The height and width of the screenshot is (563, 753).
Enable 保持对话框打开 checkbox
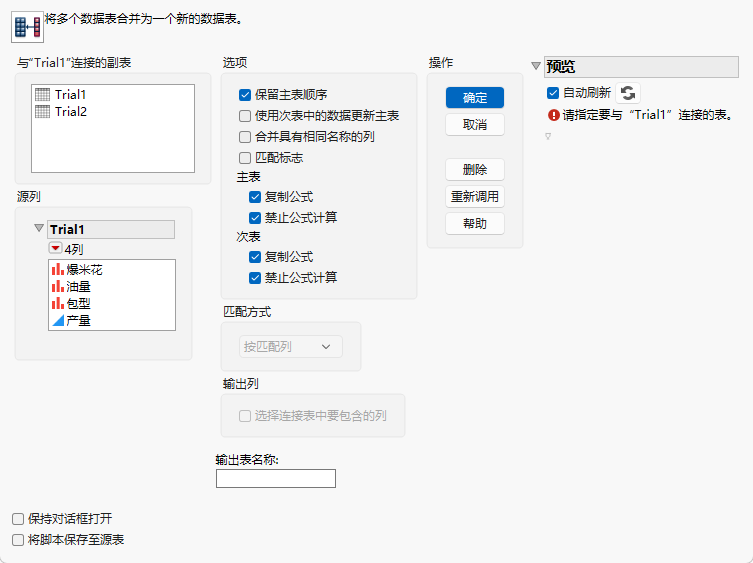pos(18,519)
